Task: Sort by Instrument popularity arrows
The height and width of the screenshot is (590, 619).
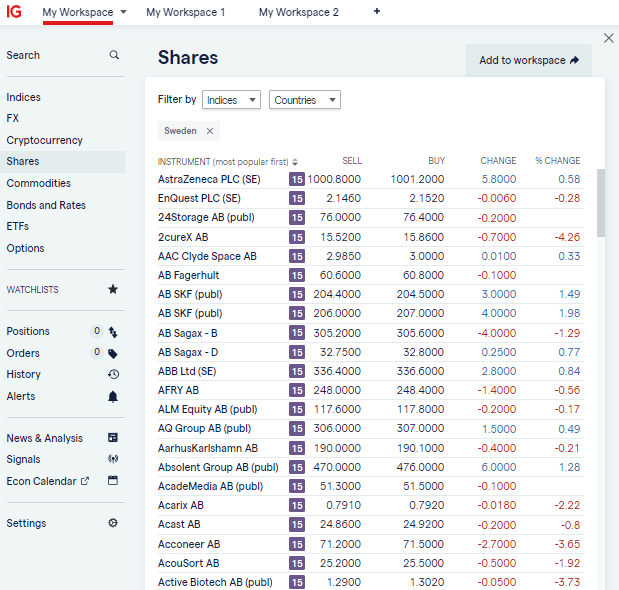Action: click(295, 162)
